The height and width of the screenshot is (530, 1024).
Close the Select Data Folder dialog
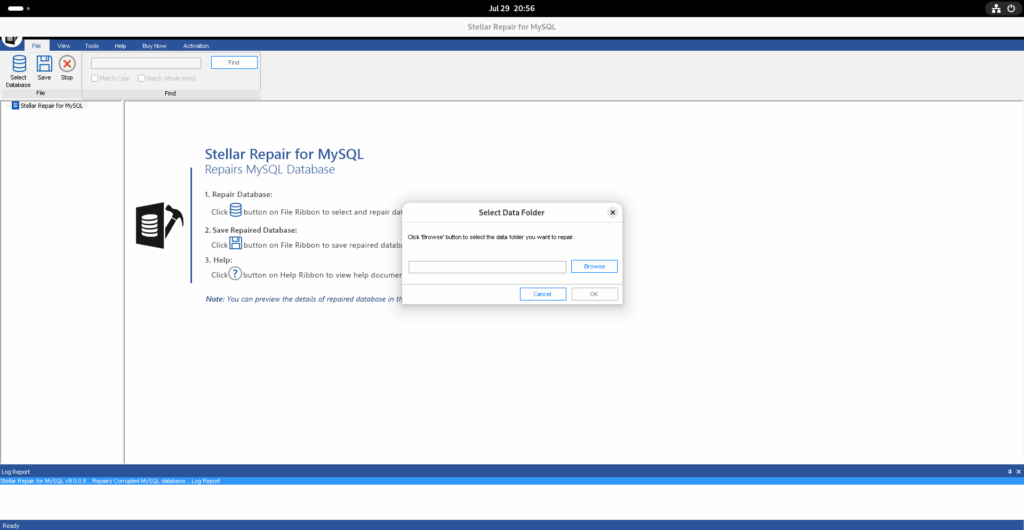pyautogui.click(x=612, y=212)
